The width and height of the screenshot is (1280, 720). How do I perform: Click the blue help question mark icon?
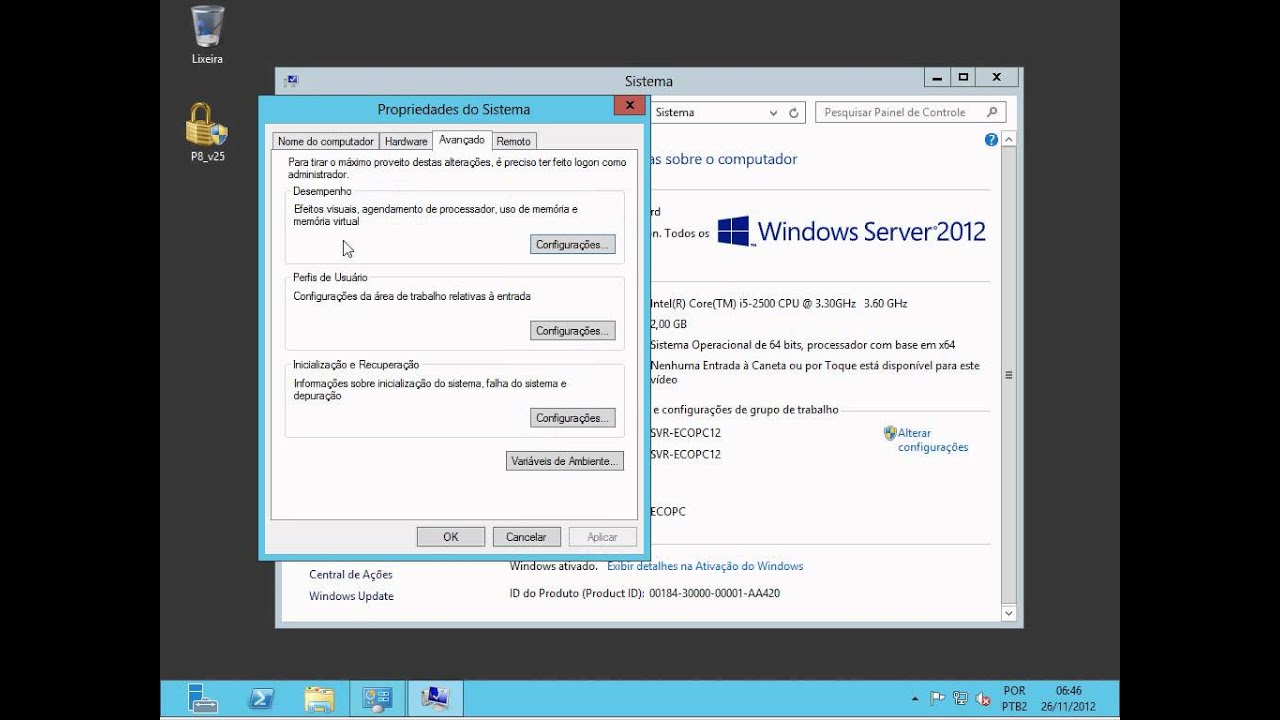pos(991,140)
